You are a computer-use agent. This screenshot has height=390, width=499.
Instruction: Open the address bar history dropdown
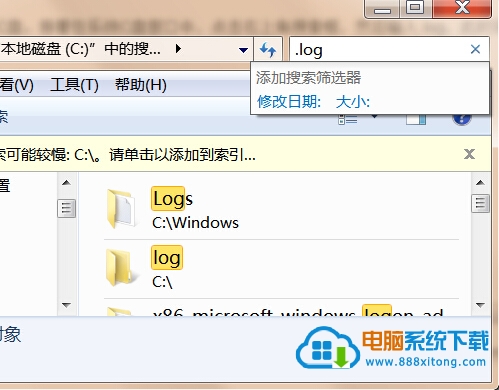(243, 50)
